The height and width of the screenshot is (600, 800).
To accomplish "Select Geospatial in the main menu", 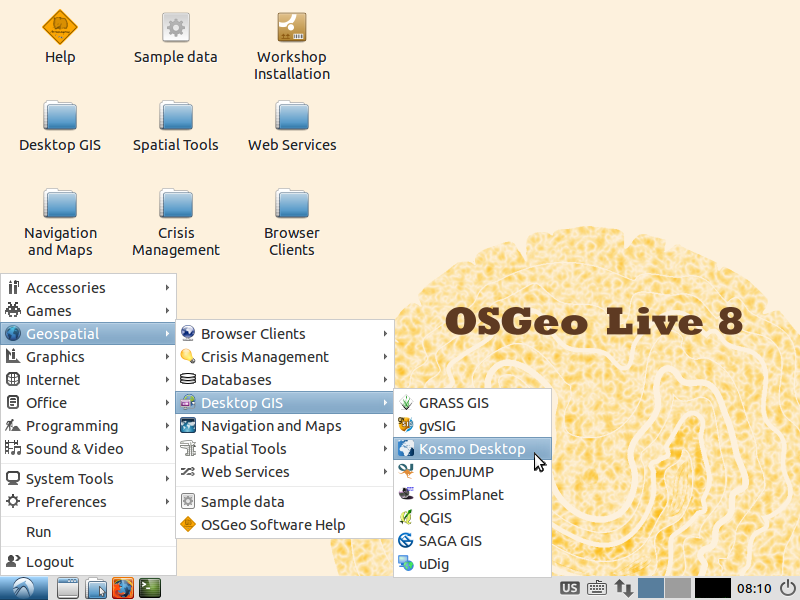I will coord(88,334).
